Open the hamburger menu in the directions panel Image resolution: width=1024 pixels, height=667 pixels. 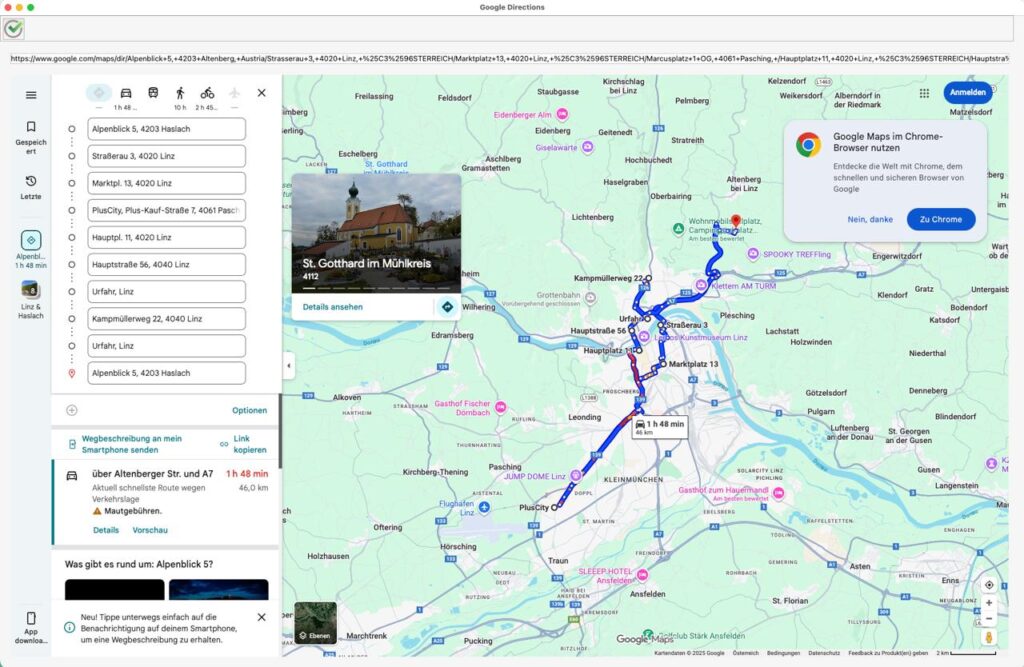[x=30, y=95]
